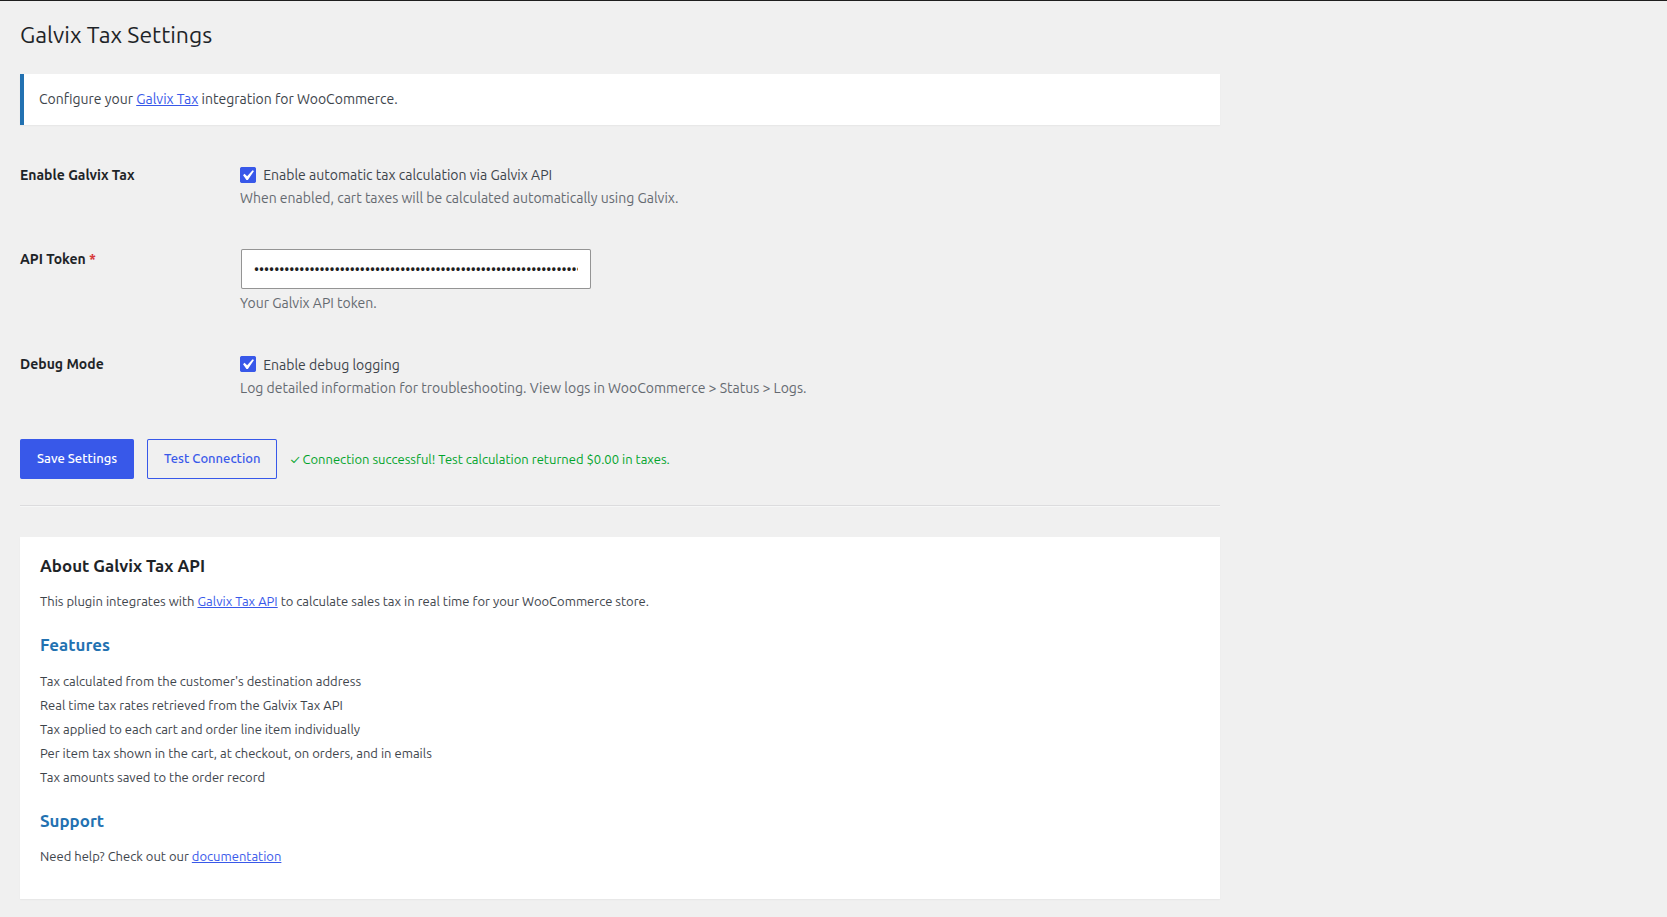Click the 'Debug Mode' row label
Screen dimensions: 1667x917
click(x=62, y=364)
